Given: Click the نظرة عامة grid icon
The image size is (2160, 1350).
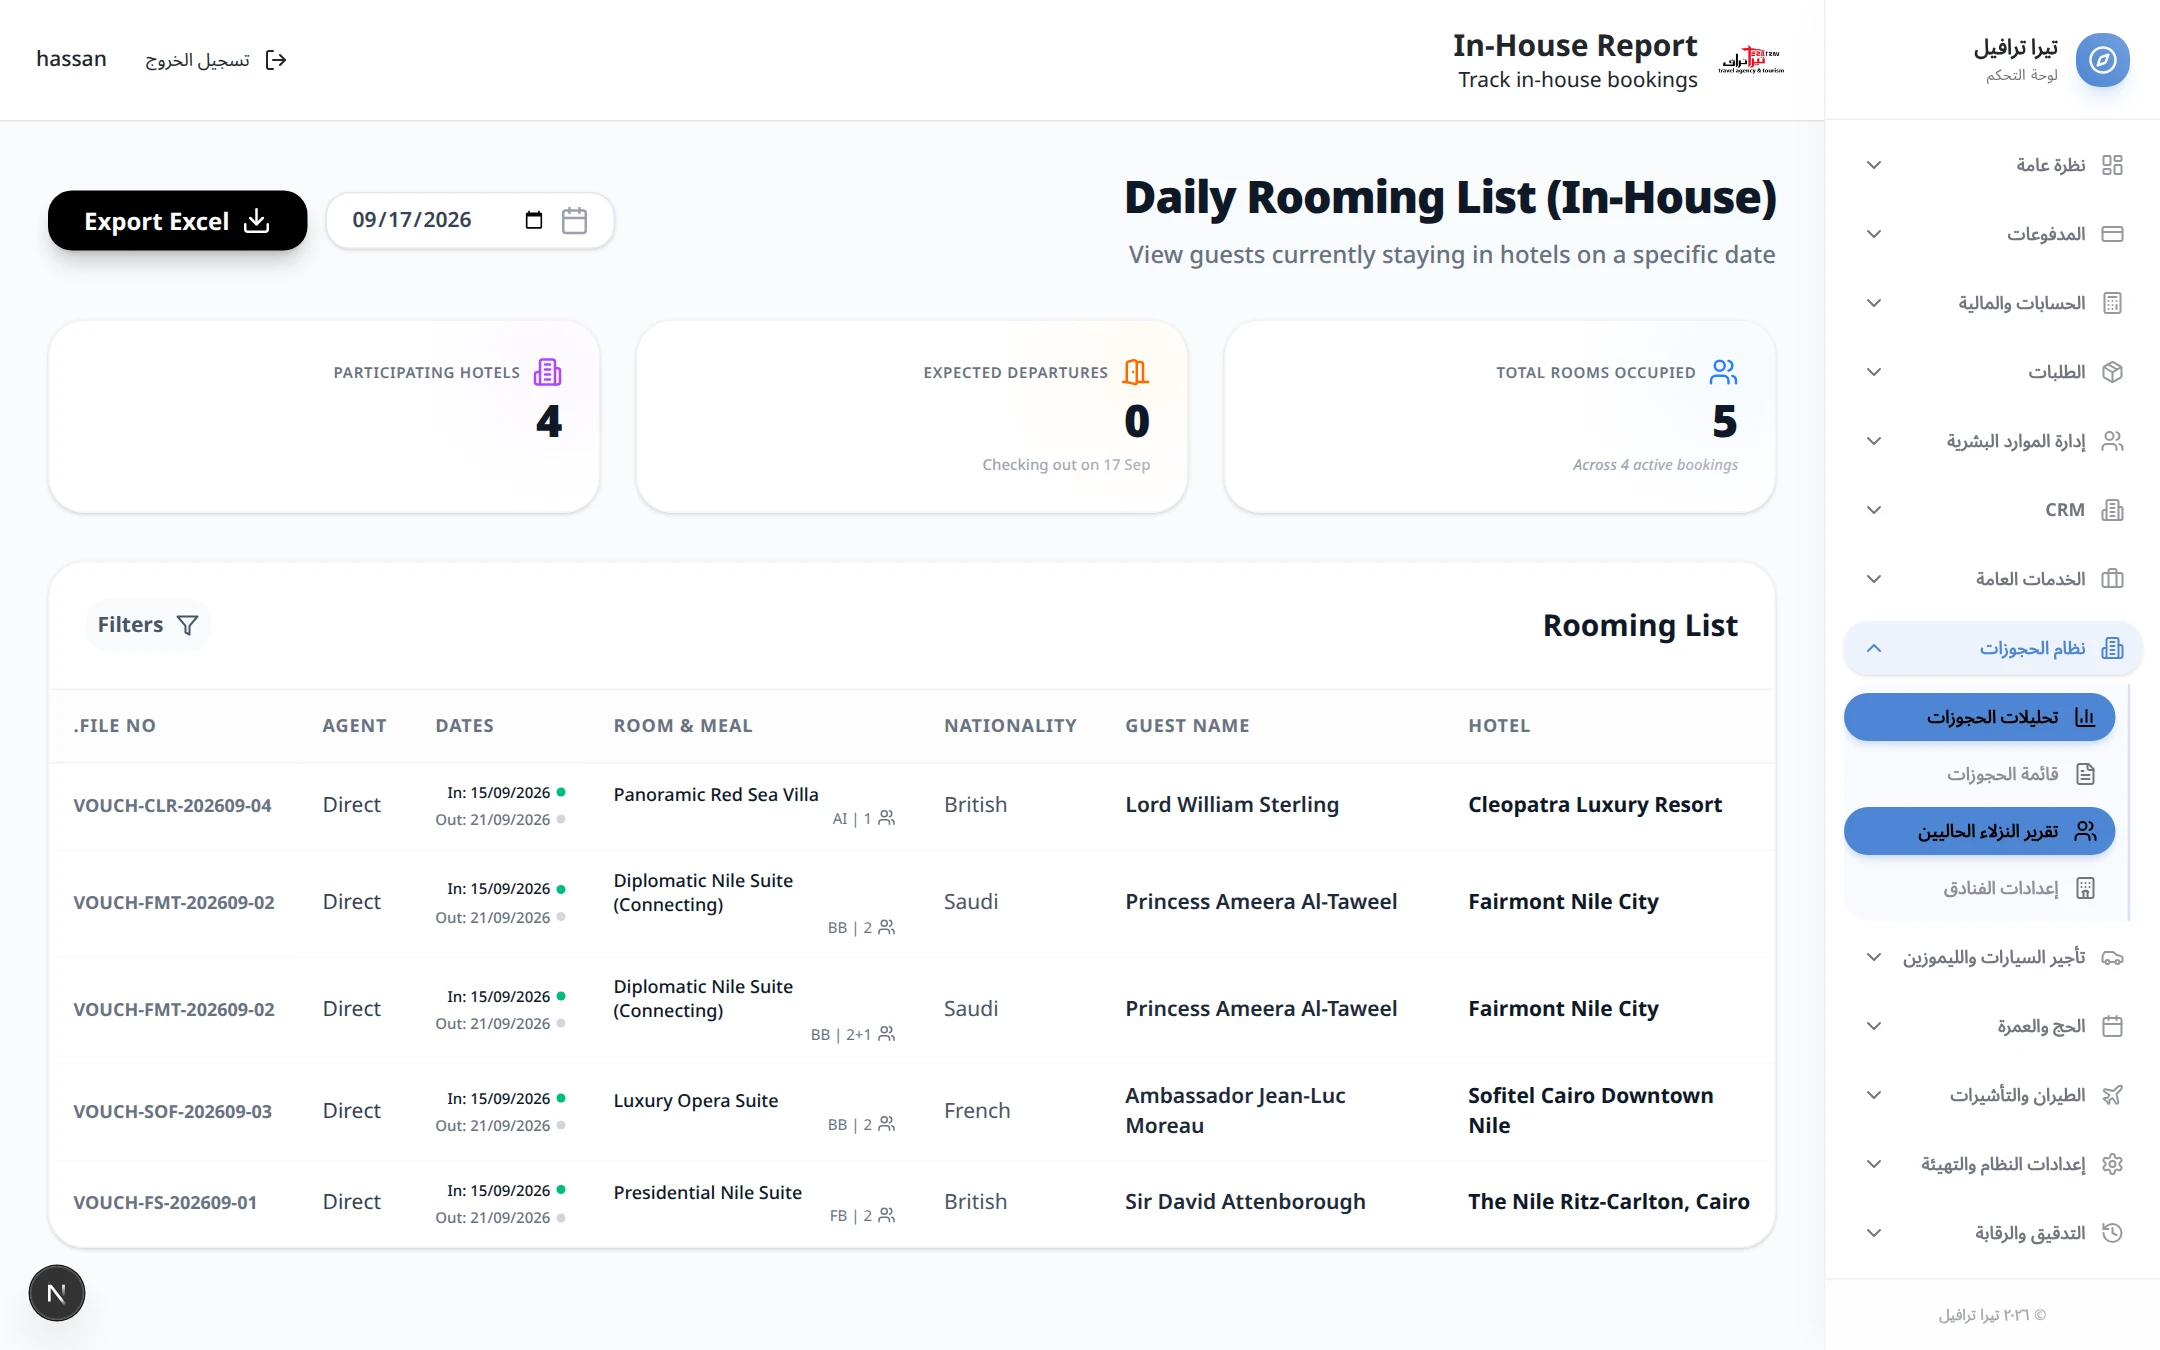Looking at the screenshot, I should (x=2112, y=165).
